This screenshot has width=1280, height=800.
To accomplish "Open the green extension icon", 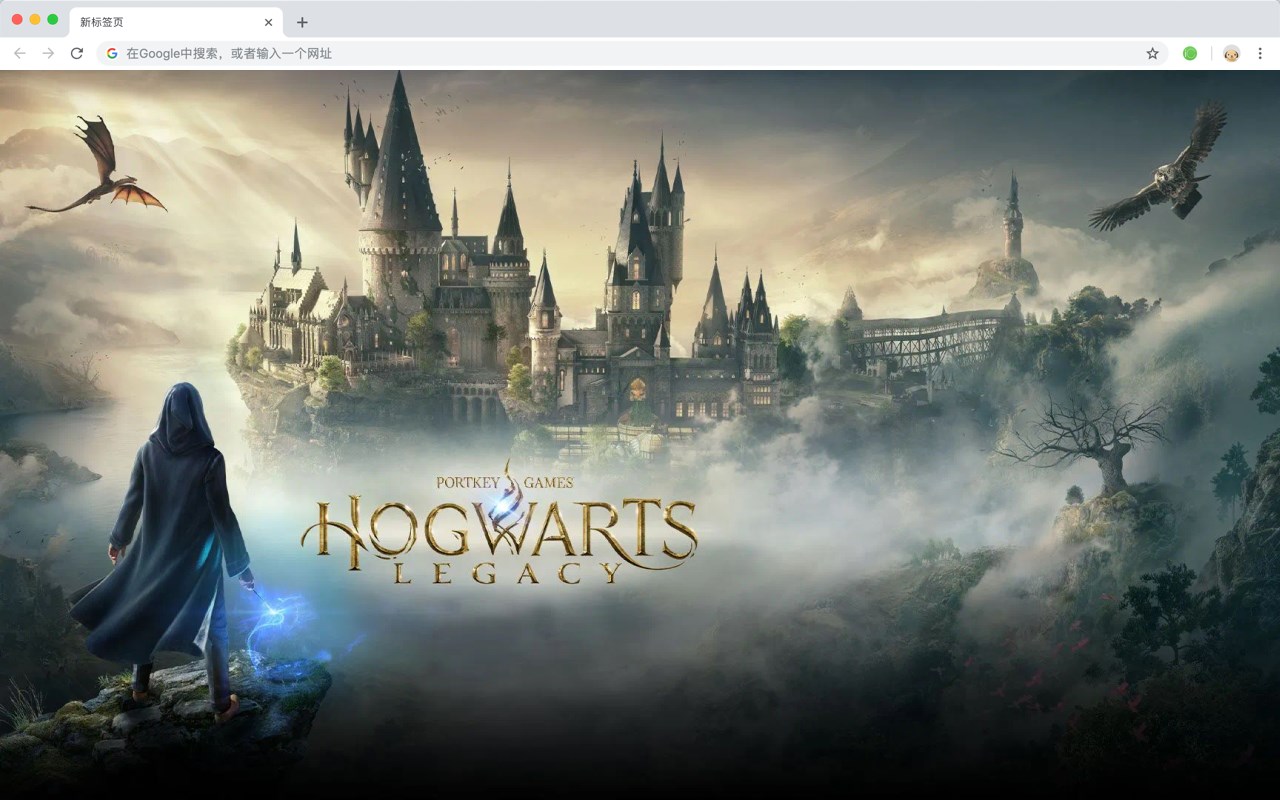I will tap(1190, 53).
